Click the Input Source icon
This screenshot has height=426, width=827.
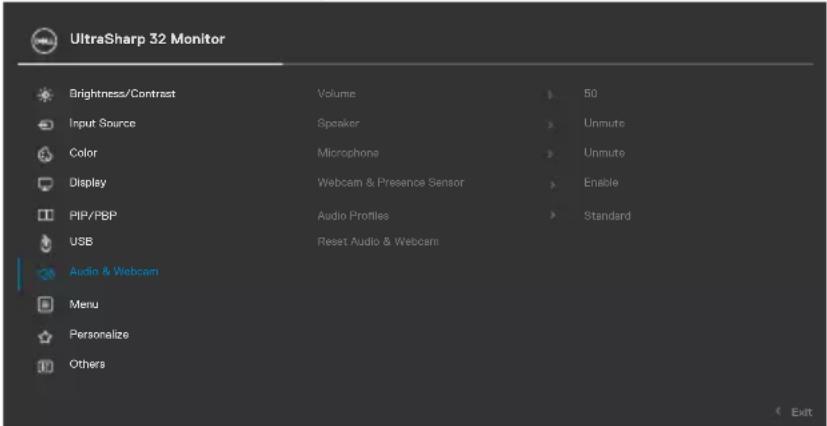45,124
